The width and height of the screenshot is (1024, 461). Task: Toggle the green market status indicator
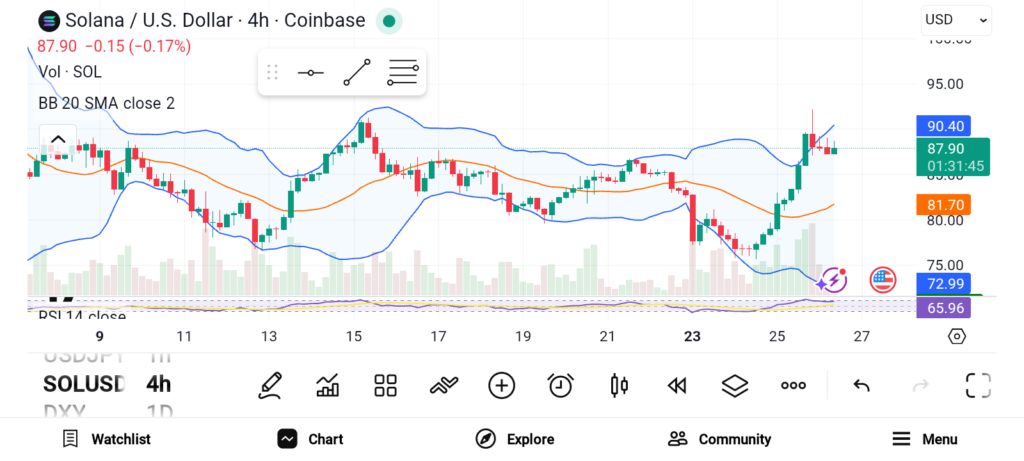pos(389,20)
